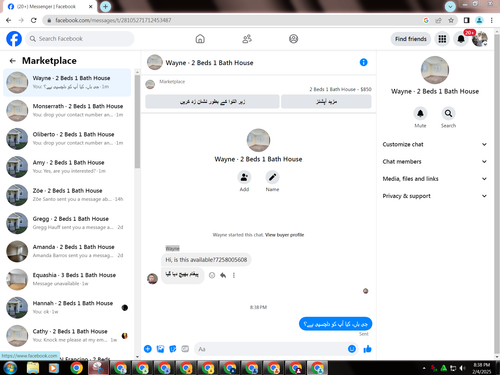Viewport: 500px width, 375px height.
Task: Reply to the message with arrow icon
Action: tap(223, 275)
